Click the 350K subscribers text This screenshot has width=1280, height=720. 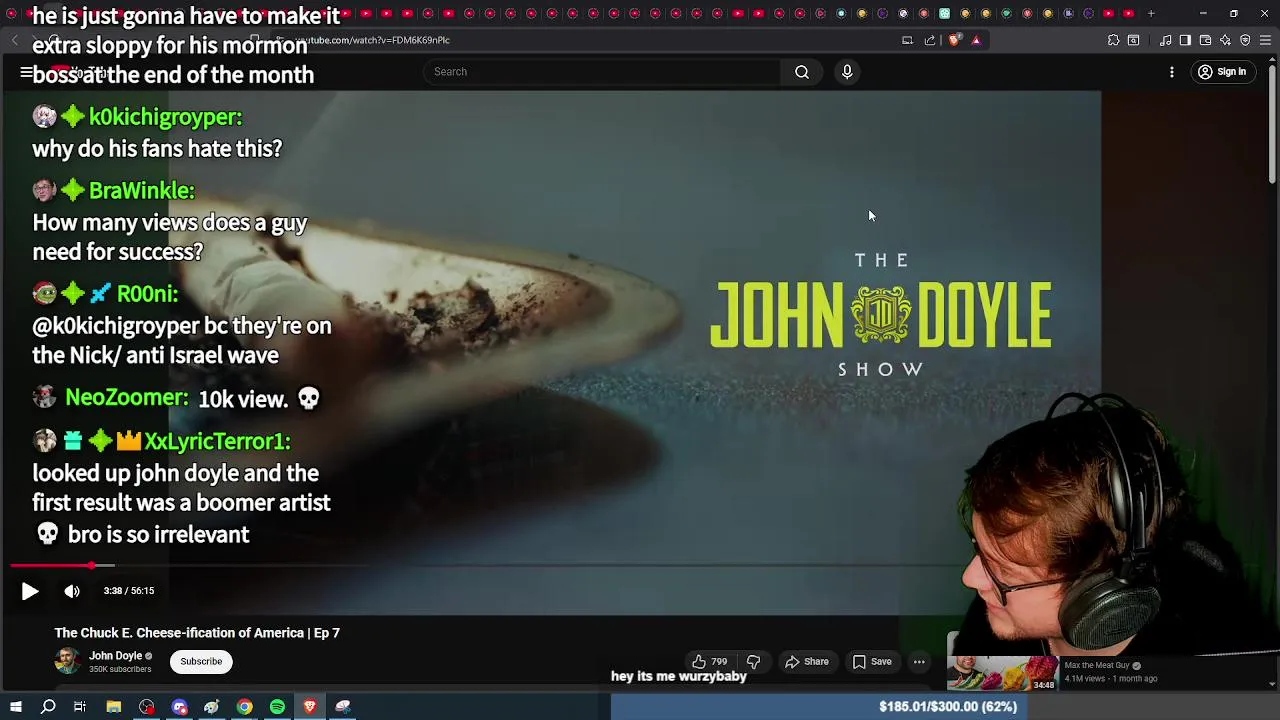tap(120, 669)
